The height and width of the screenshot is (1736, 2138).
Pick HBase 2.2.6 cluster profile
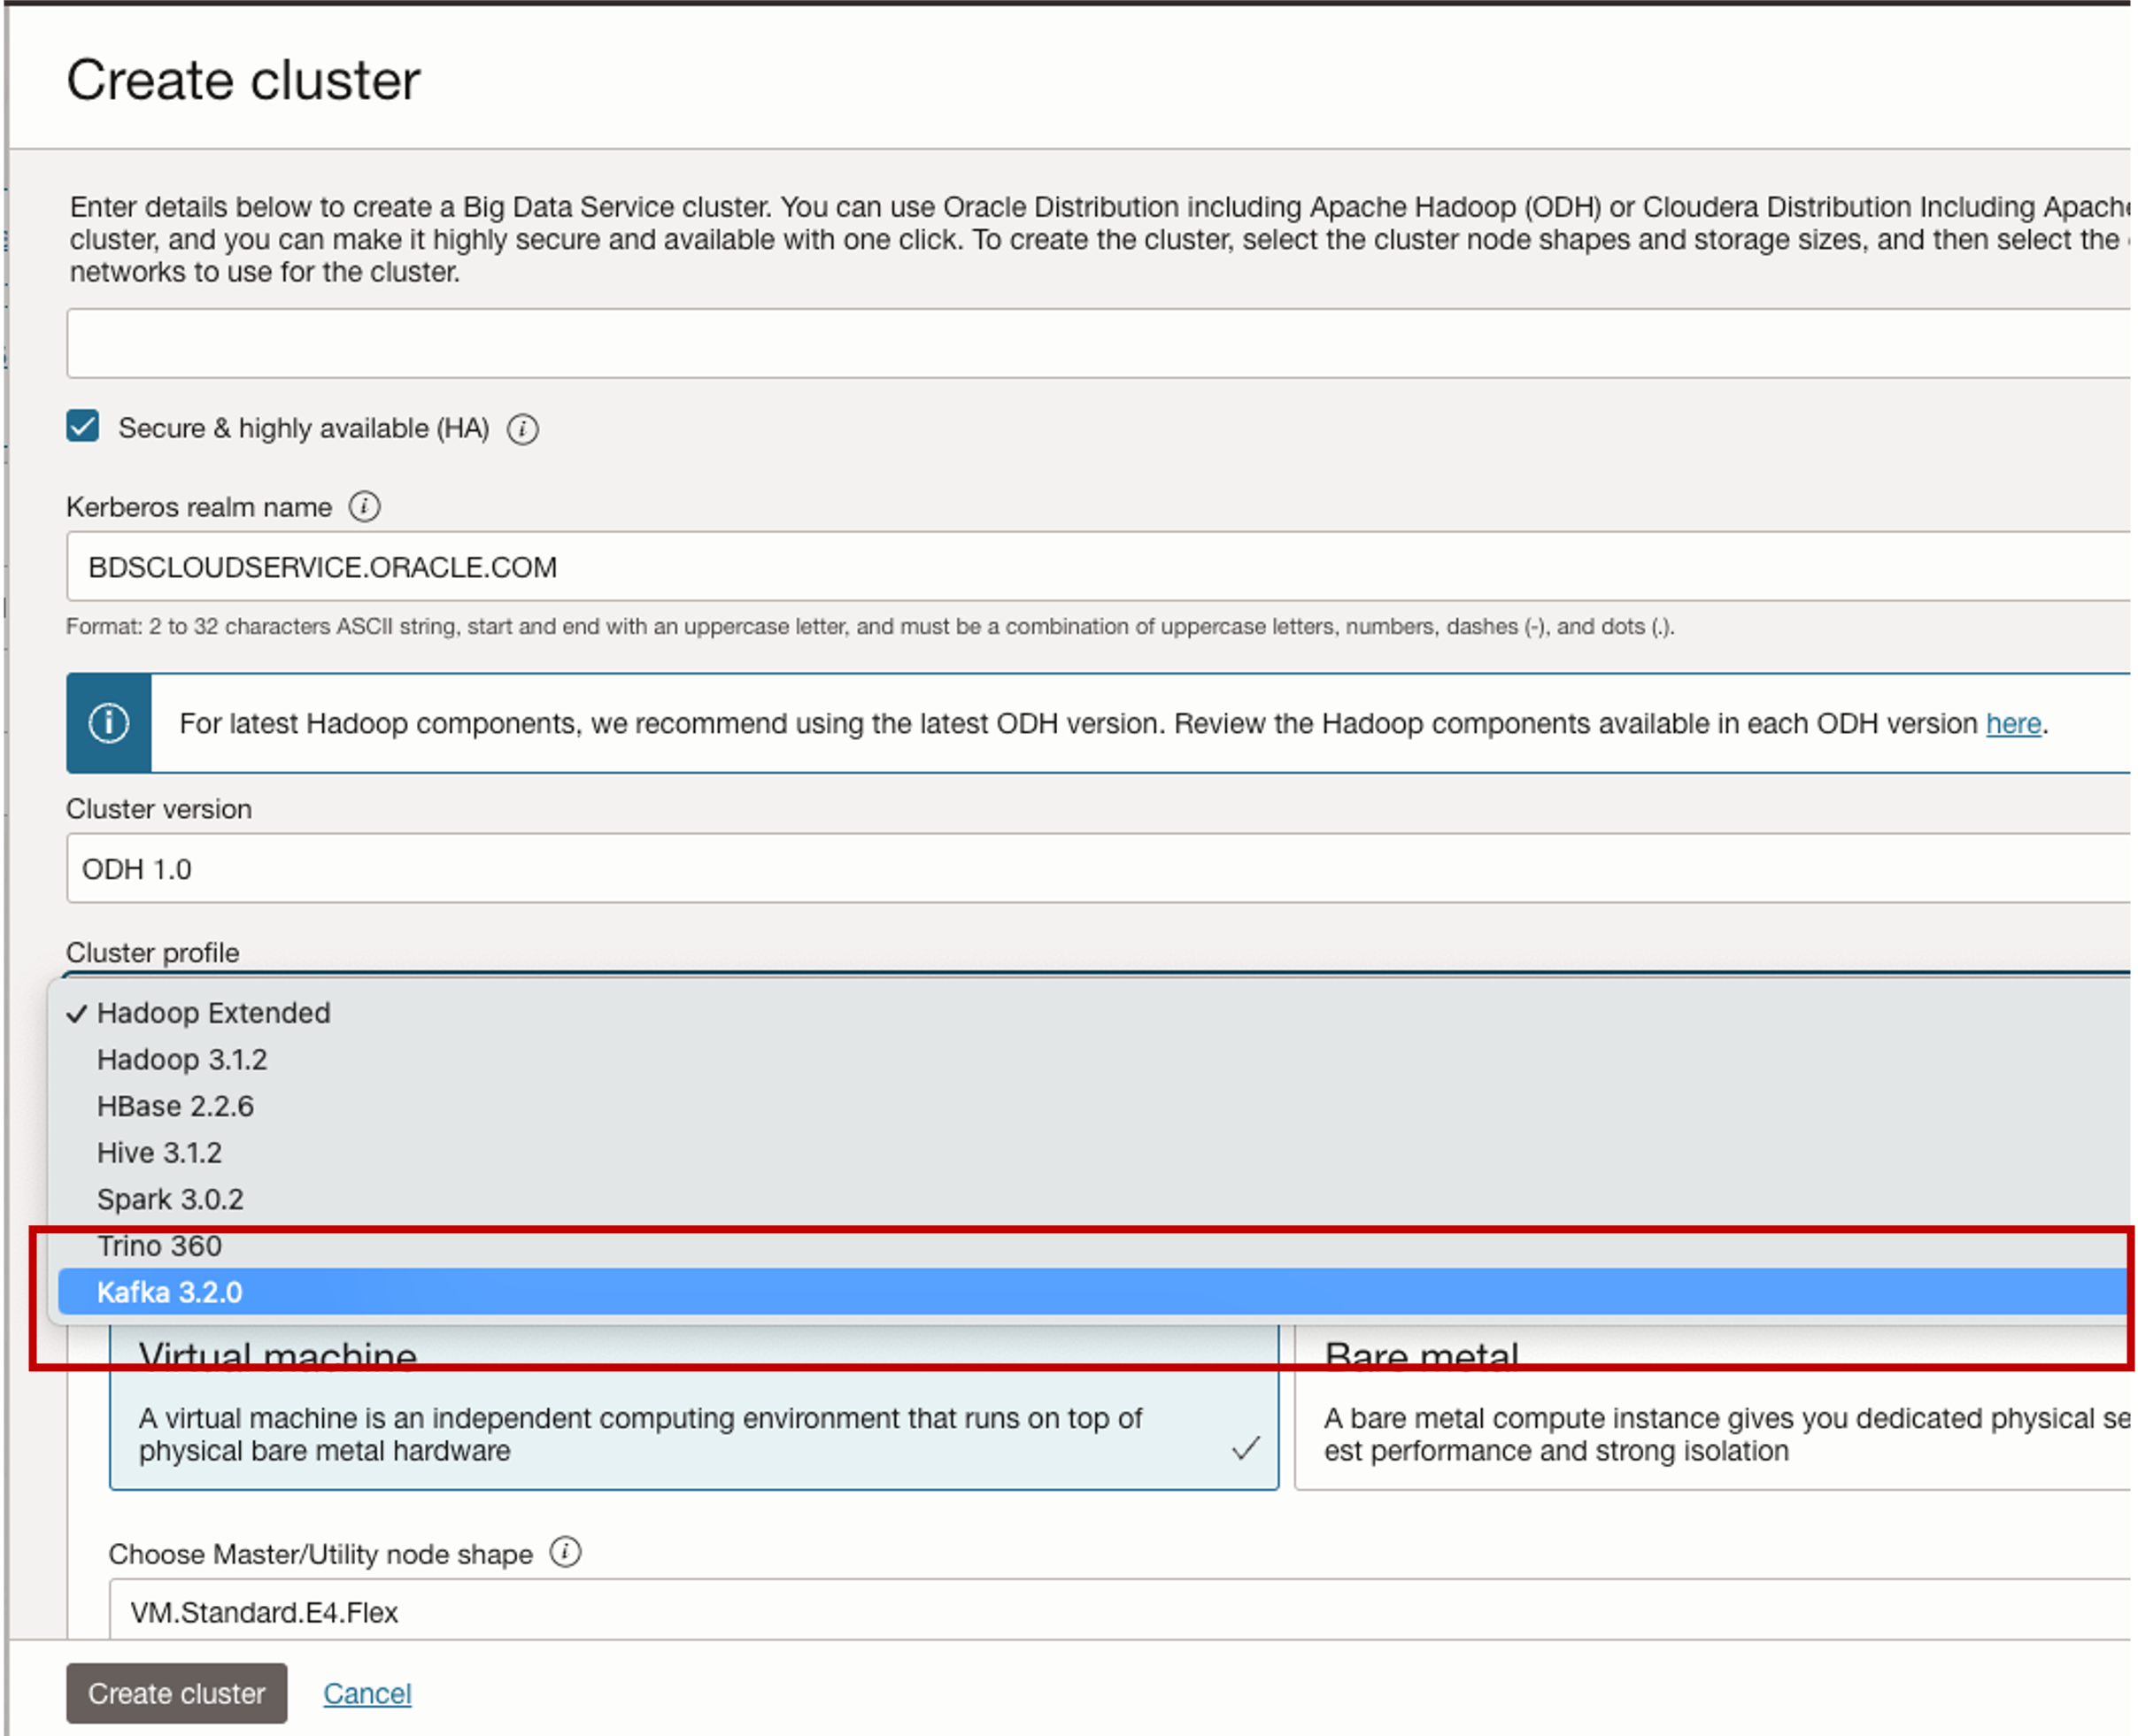[x=1092, y=1106]
